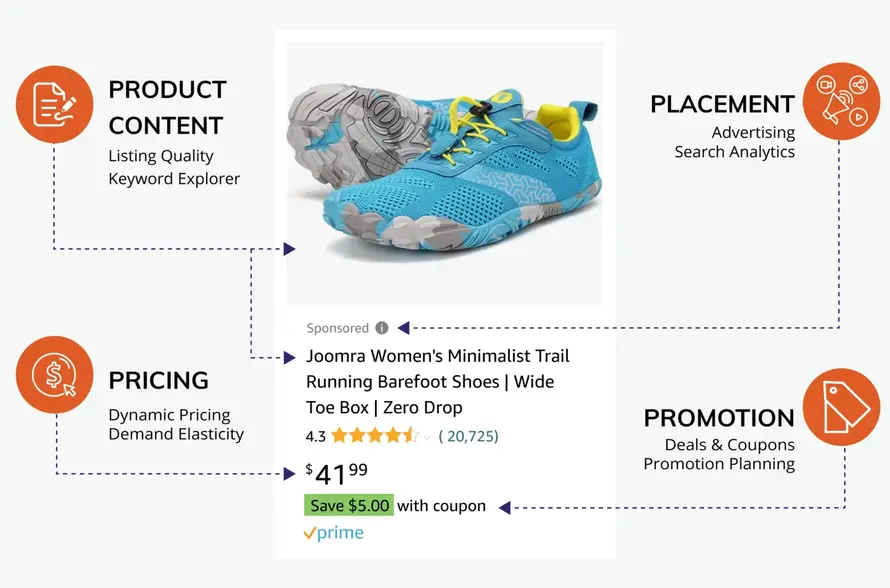Expand the rating breakdown chevron
The image size is (890, 588).
pyautogui.click(x=427, y=437)
